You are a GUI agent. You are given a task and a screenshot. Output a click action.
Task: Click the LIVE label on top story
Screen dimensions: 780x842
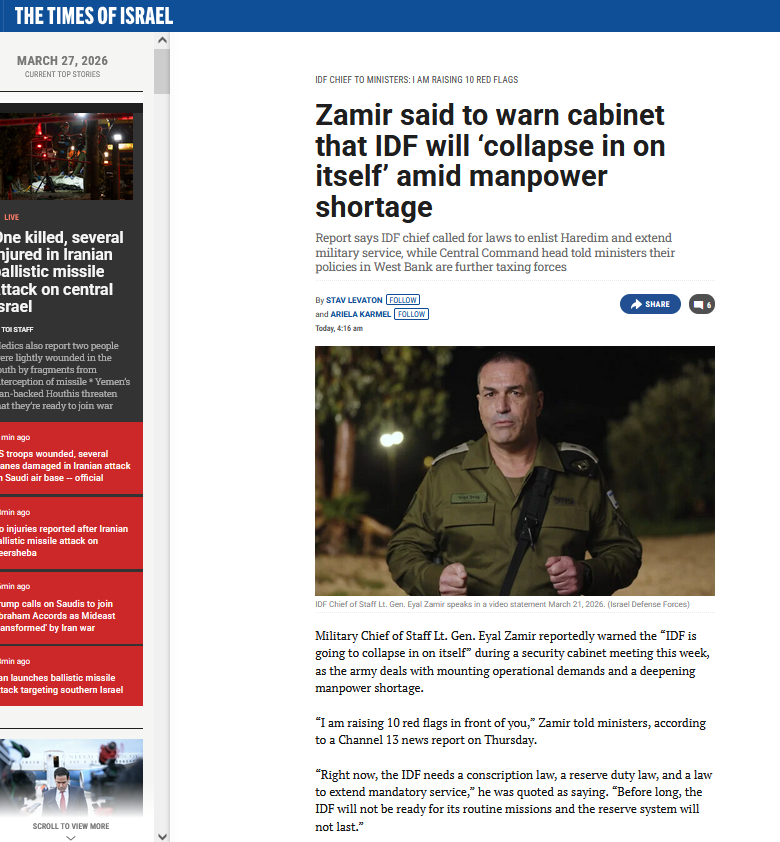click(11, 217)
